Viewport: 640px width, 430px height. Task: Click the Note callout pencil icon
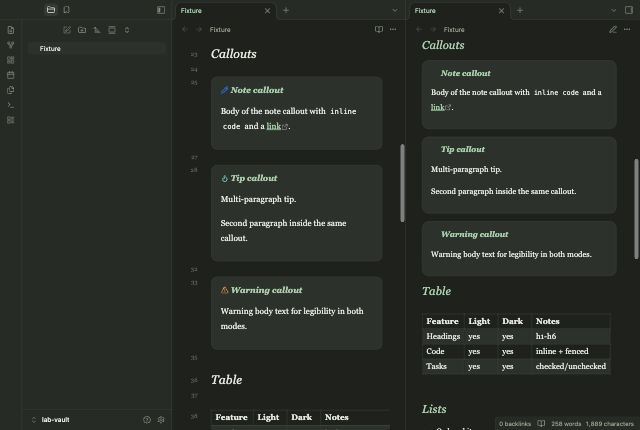pyautogui.click(x=224, y=90)
